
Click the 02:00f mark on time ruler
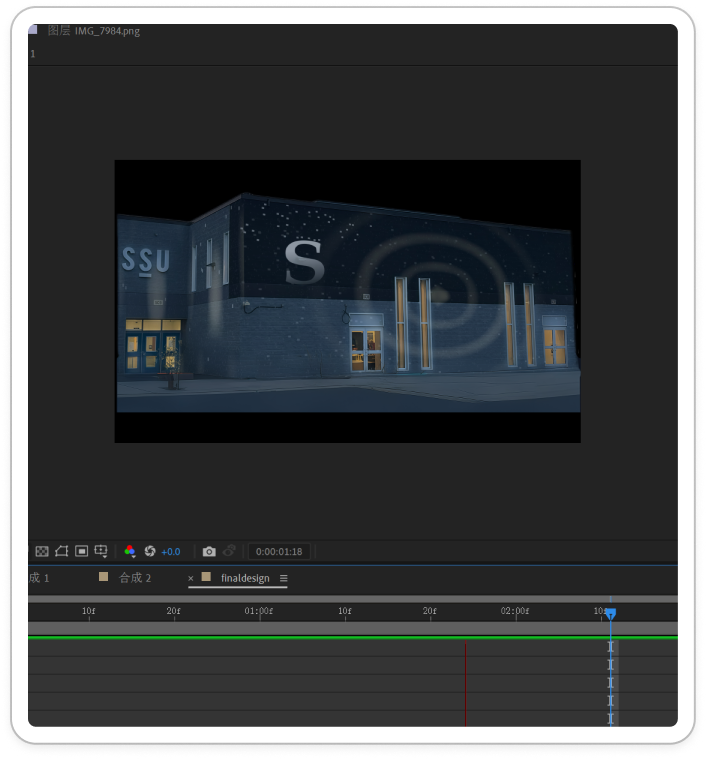point(515,611)
